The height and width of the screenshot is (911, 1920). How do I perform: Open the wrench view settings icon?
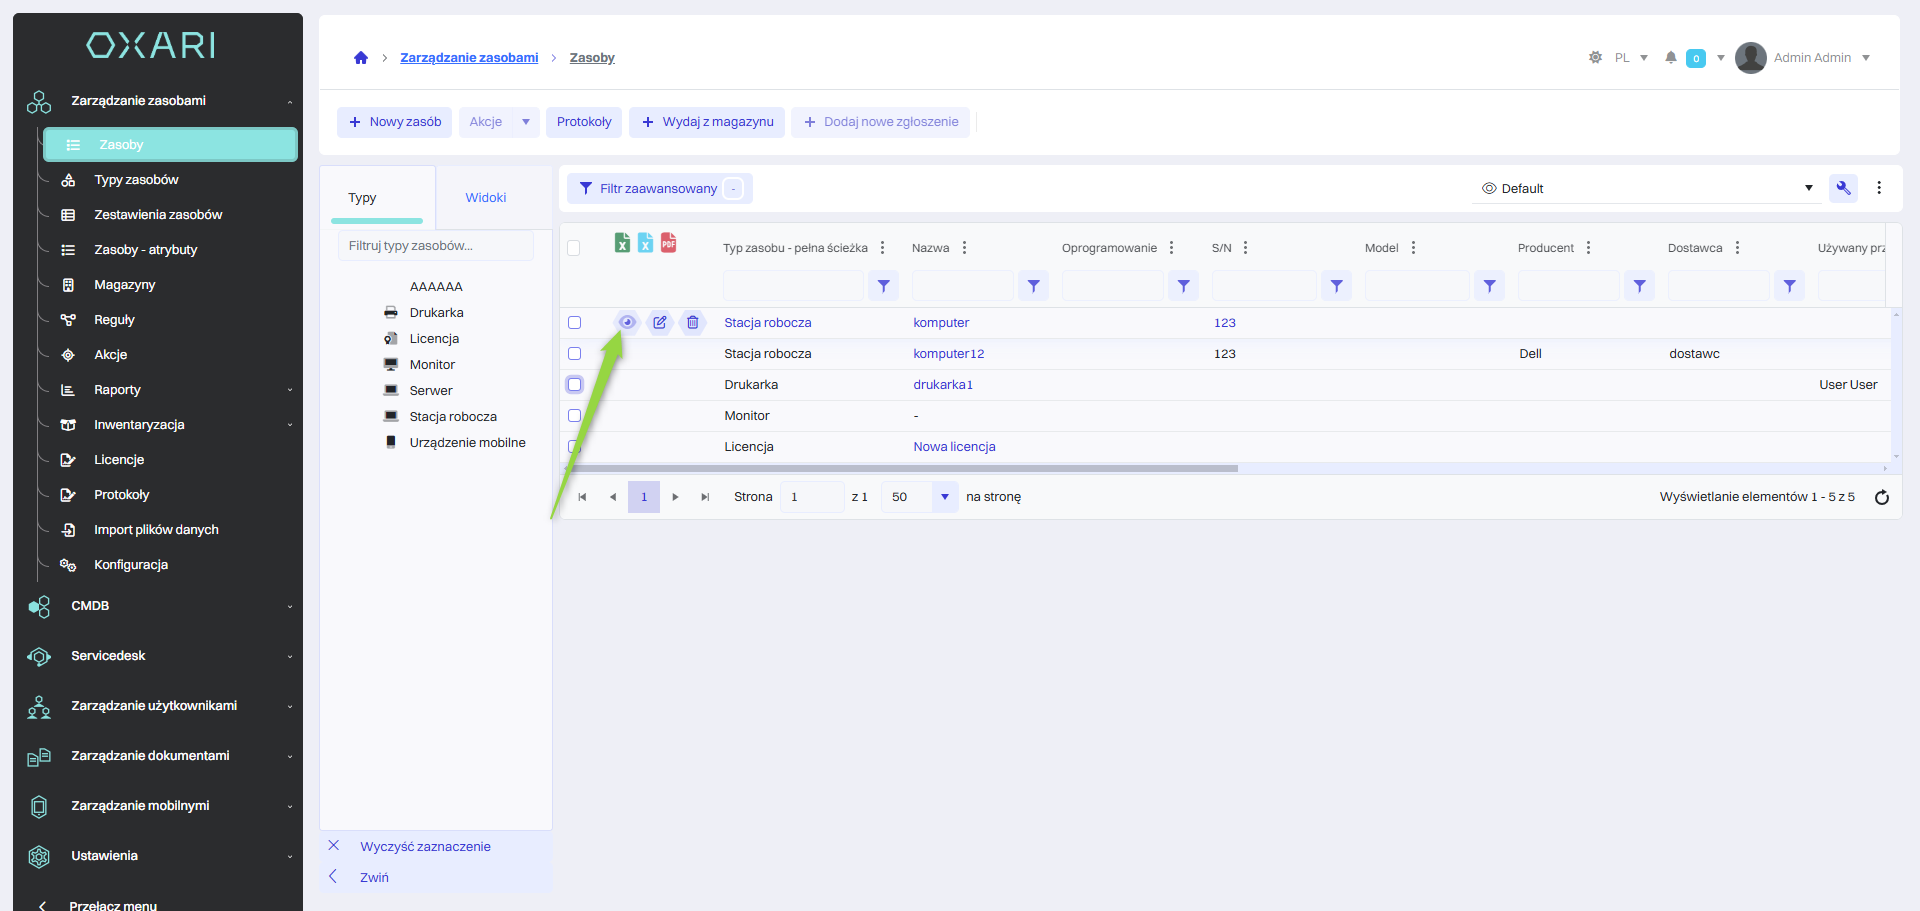point(1843,188)
